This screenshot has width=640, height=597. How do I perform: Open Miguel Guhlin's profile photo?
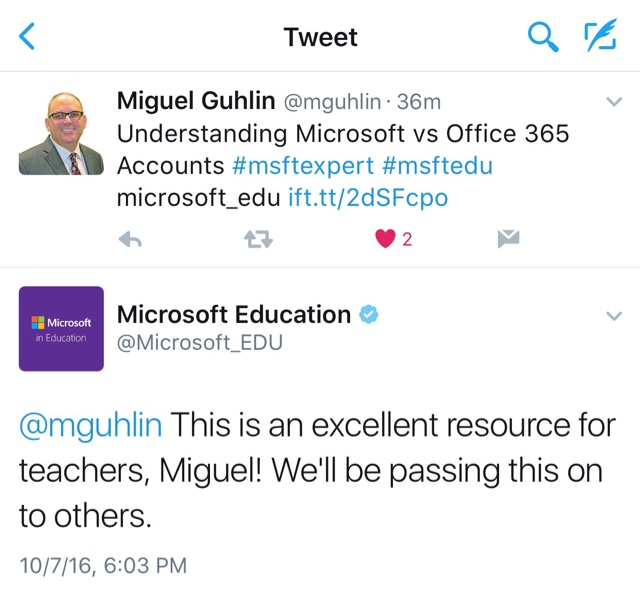61,132
